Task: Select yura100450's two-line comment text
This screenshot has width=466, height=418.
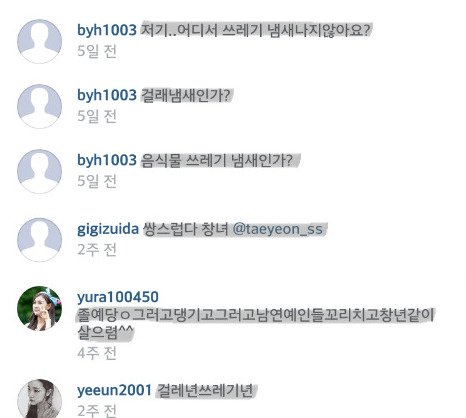Action: [x=256, y=323]
